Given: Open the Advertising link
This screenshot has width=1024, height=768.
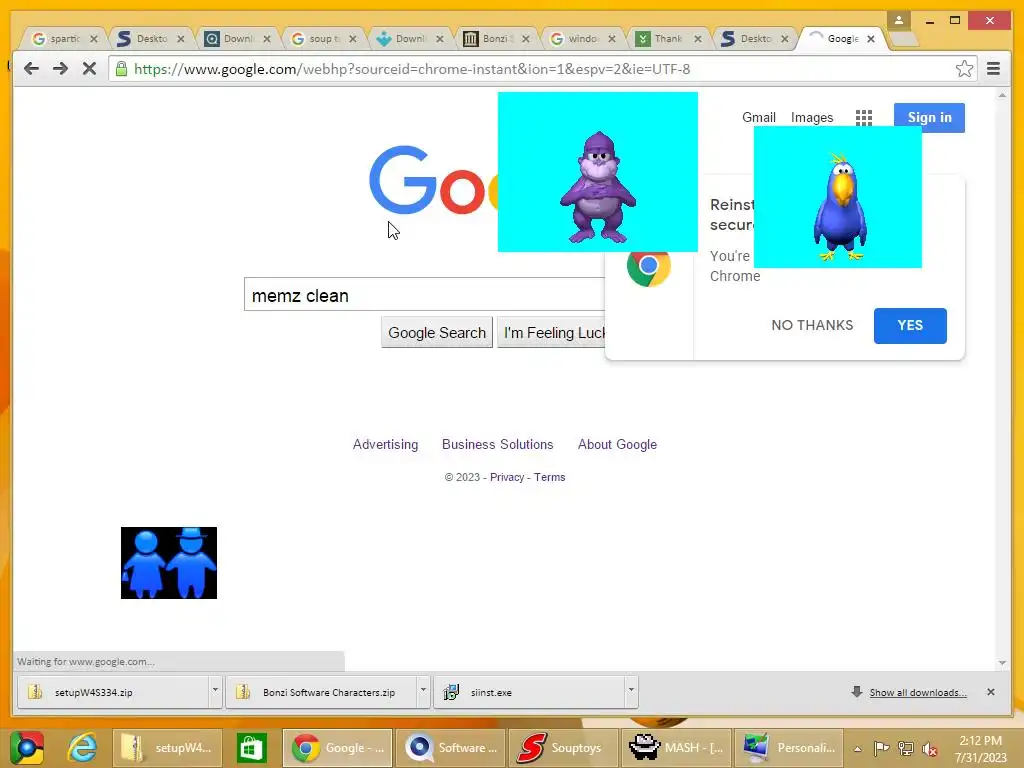Looking at the screenshot, I should (x=385, y=444).
